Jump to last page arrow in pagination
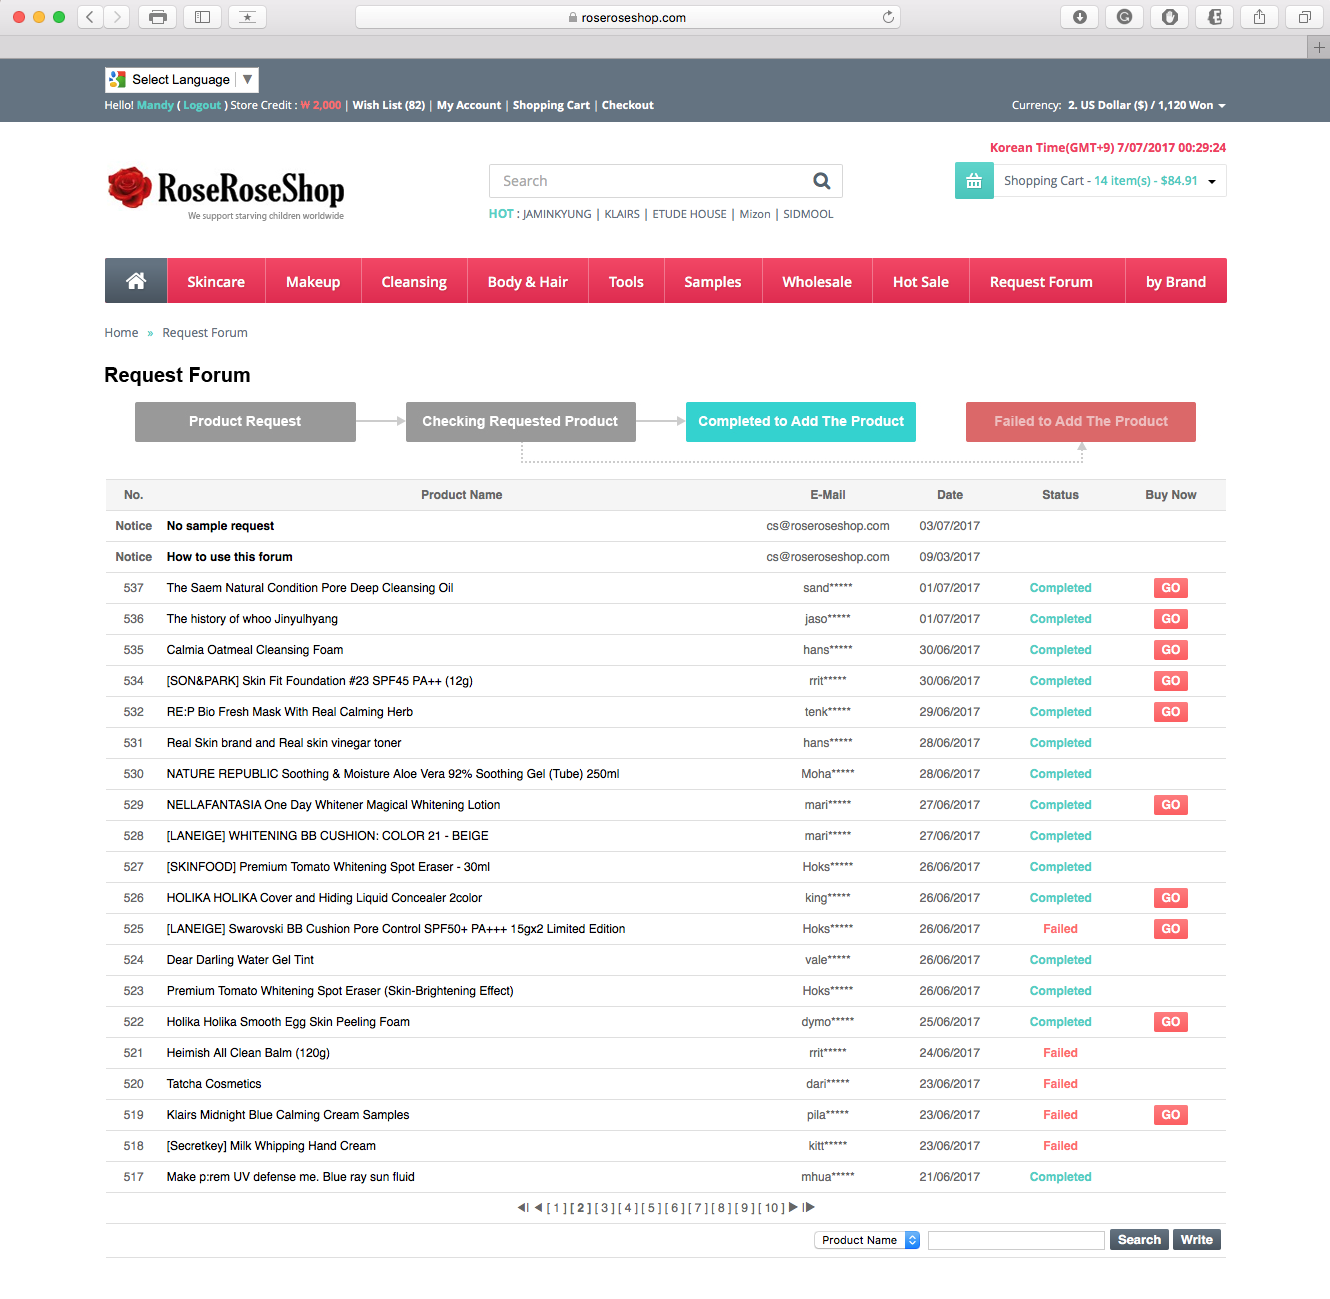 point(809,1208)
